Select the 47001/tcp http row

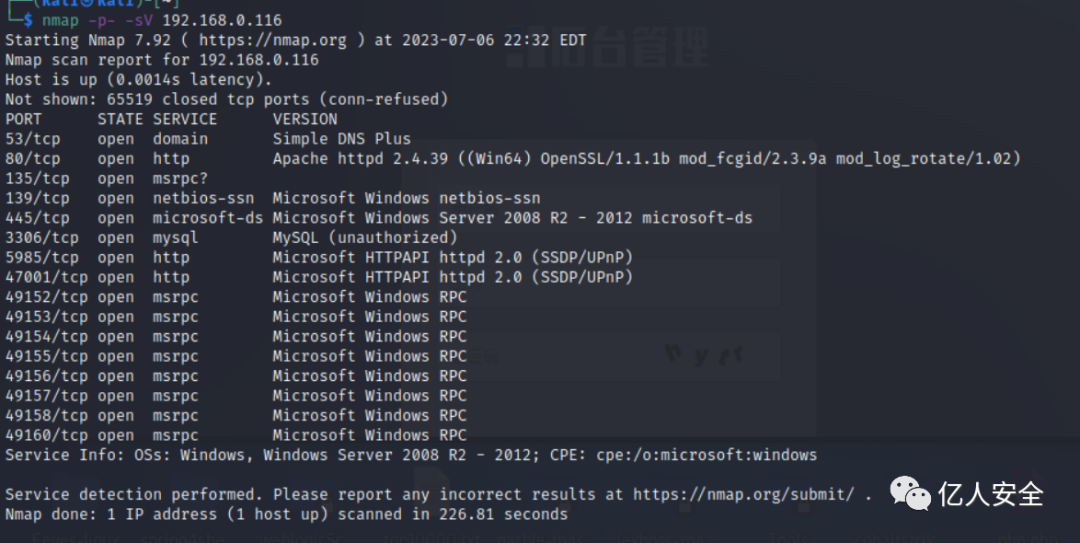click(319, 278)
